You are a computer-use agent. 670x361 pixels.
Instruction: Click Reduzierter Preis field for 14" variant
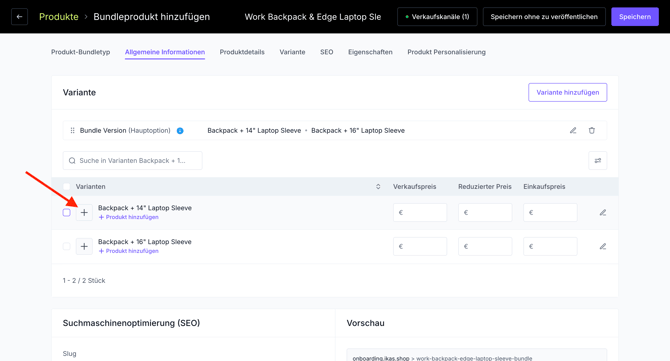(x=485, y=212)
